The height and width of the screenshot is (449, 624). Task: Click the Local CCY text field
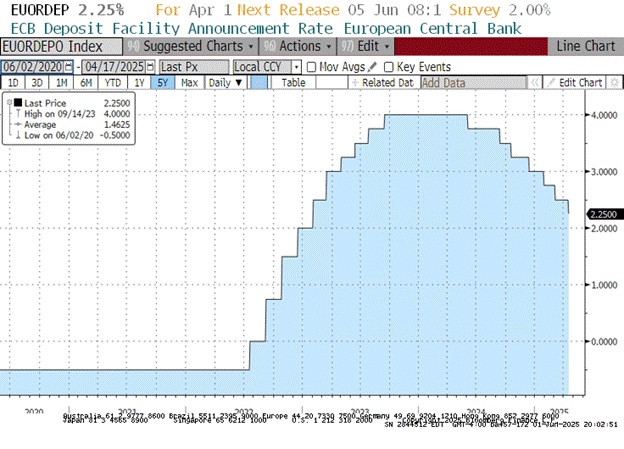263,67
